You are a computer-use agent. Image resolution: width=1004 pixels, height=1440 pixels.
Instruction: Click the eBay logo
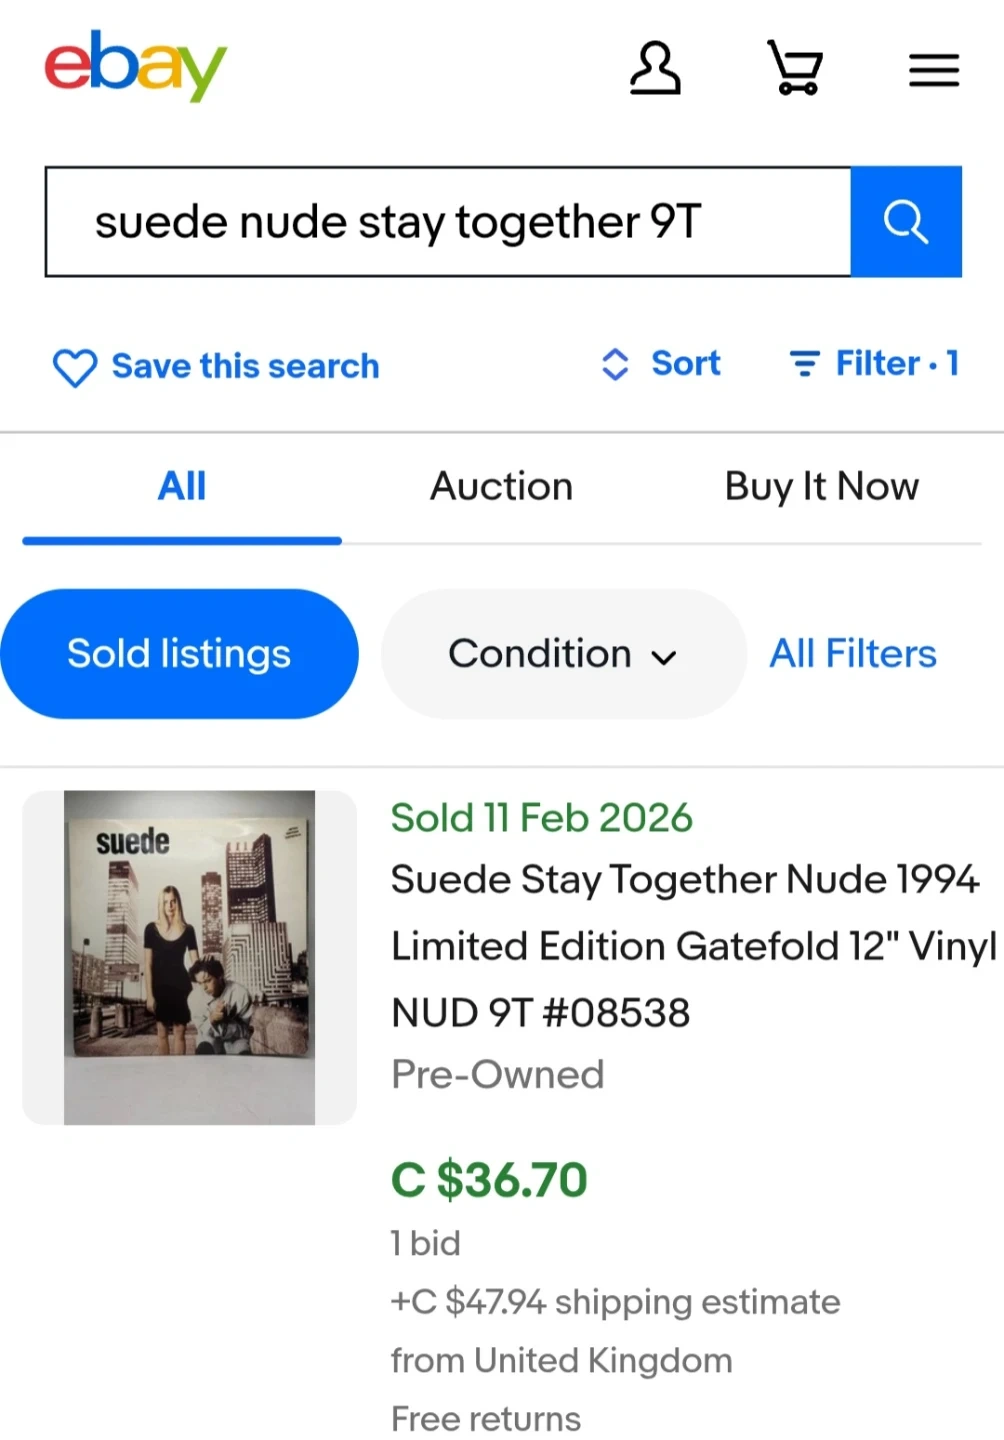pyautogui.click(x=136, y=66)
